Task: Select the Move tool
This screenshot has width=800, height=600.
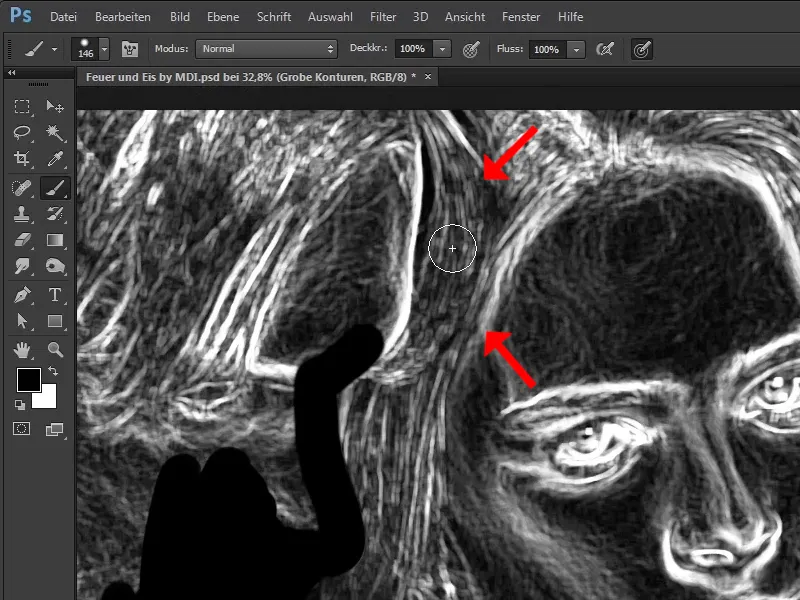Action: (x=55, y=107)
